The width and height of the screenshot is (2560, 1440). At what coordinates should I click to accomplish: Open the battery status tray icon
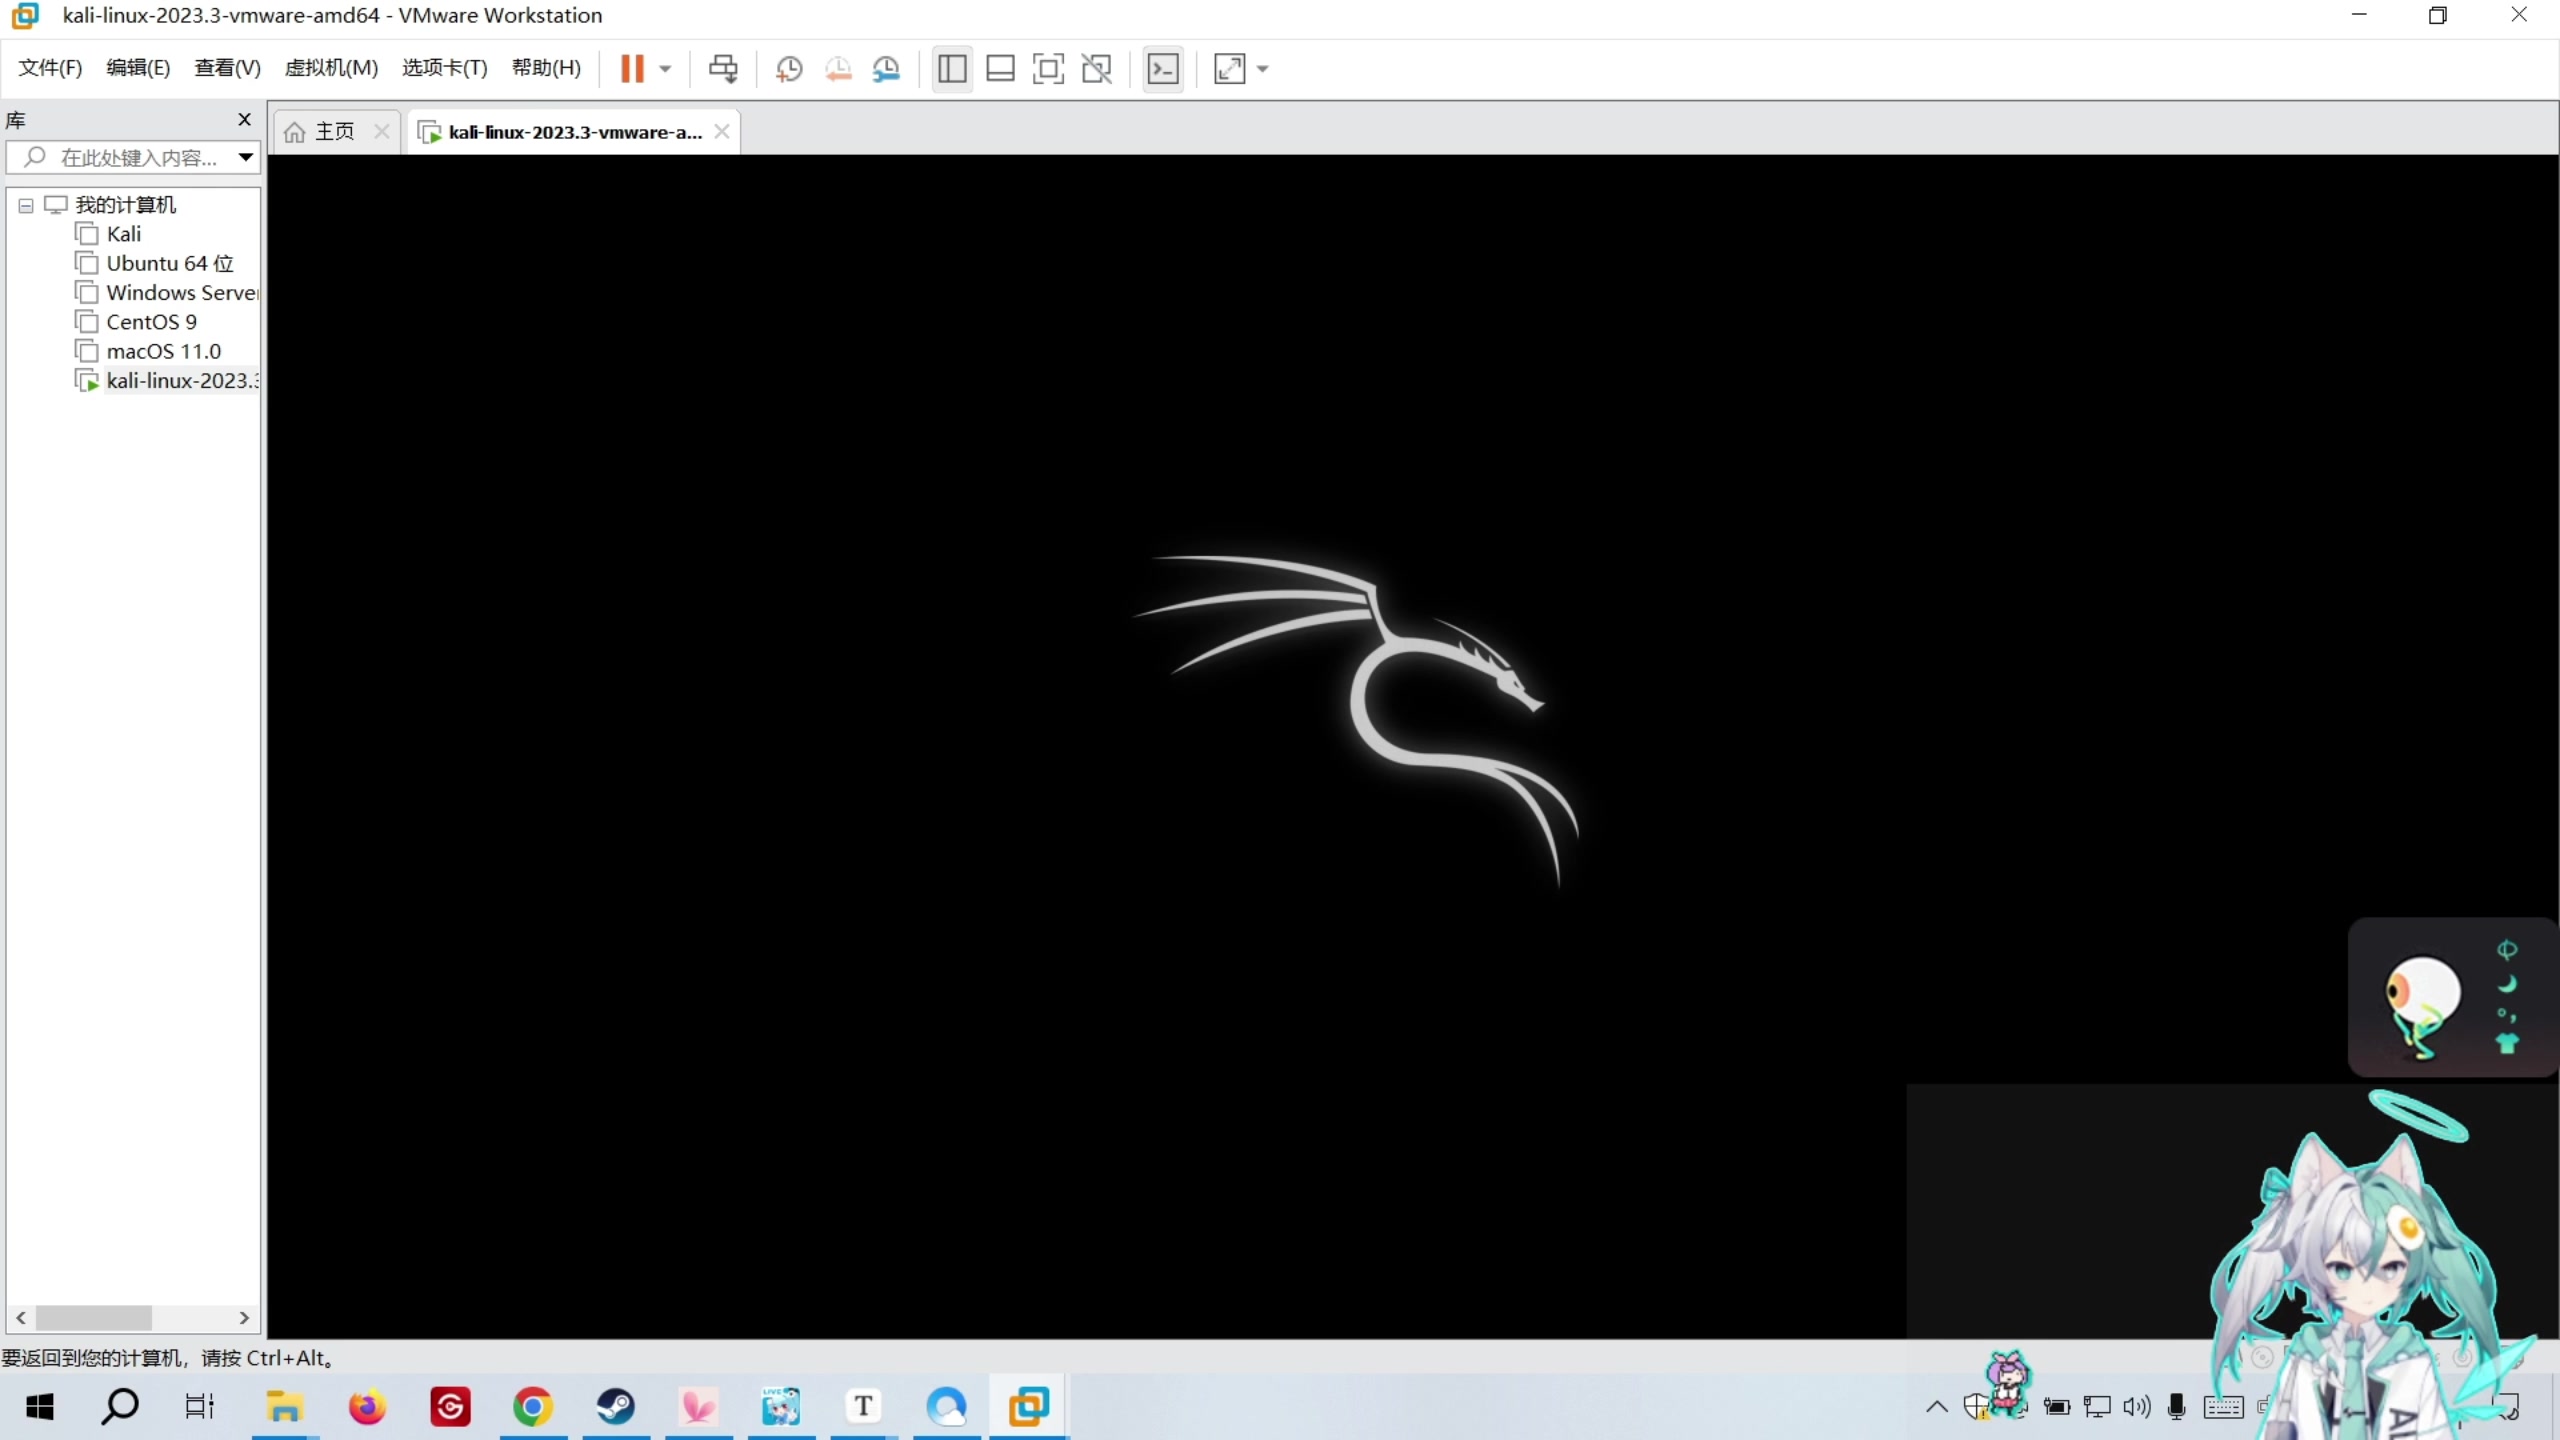coord(2057,1407)
